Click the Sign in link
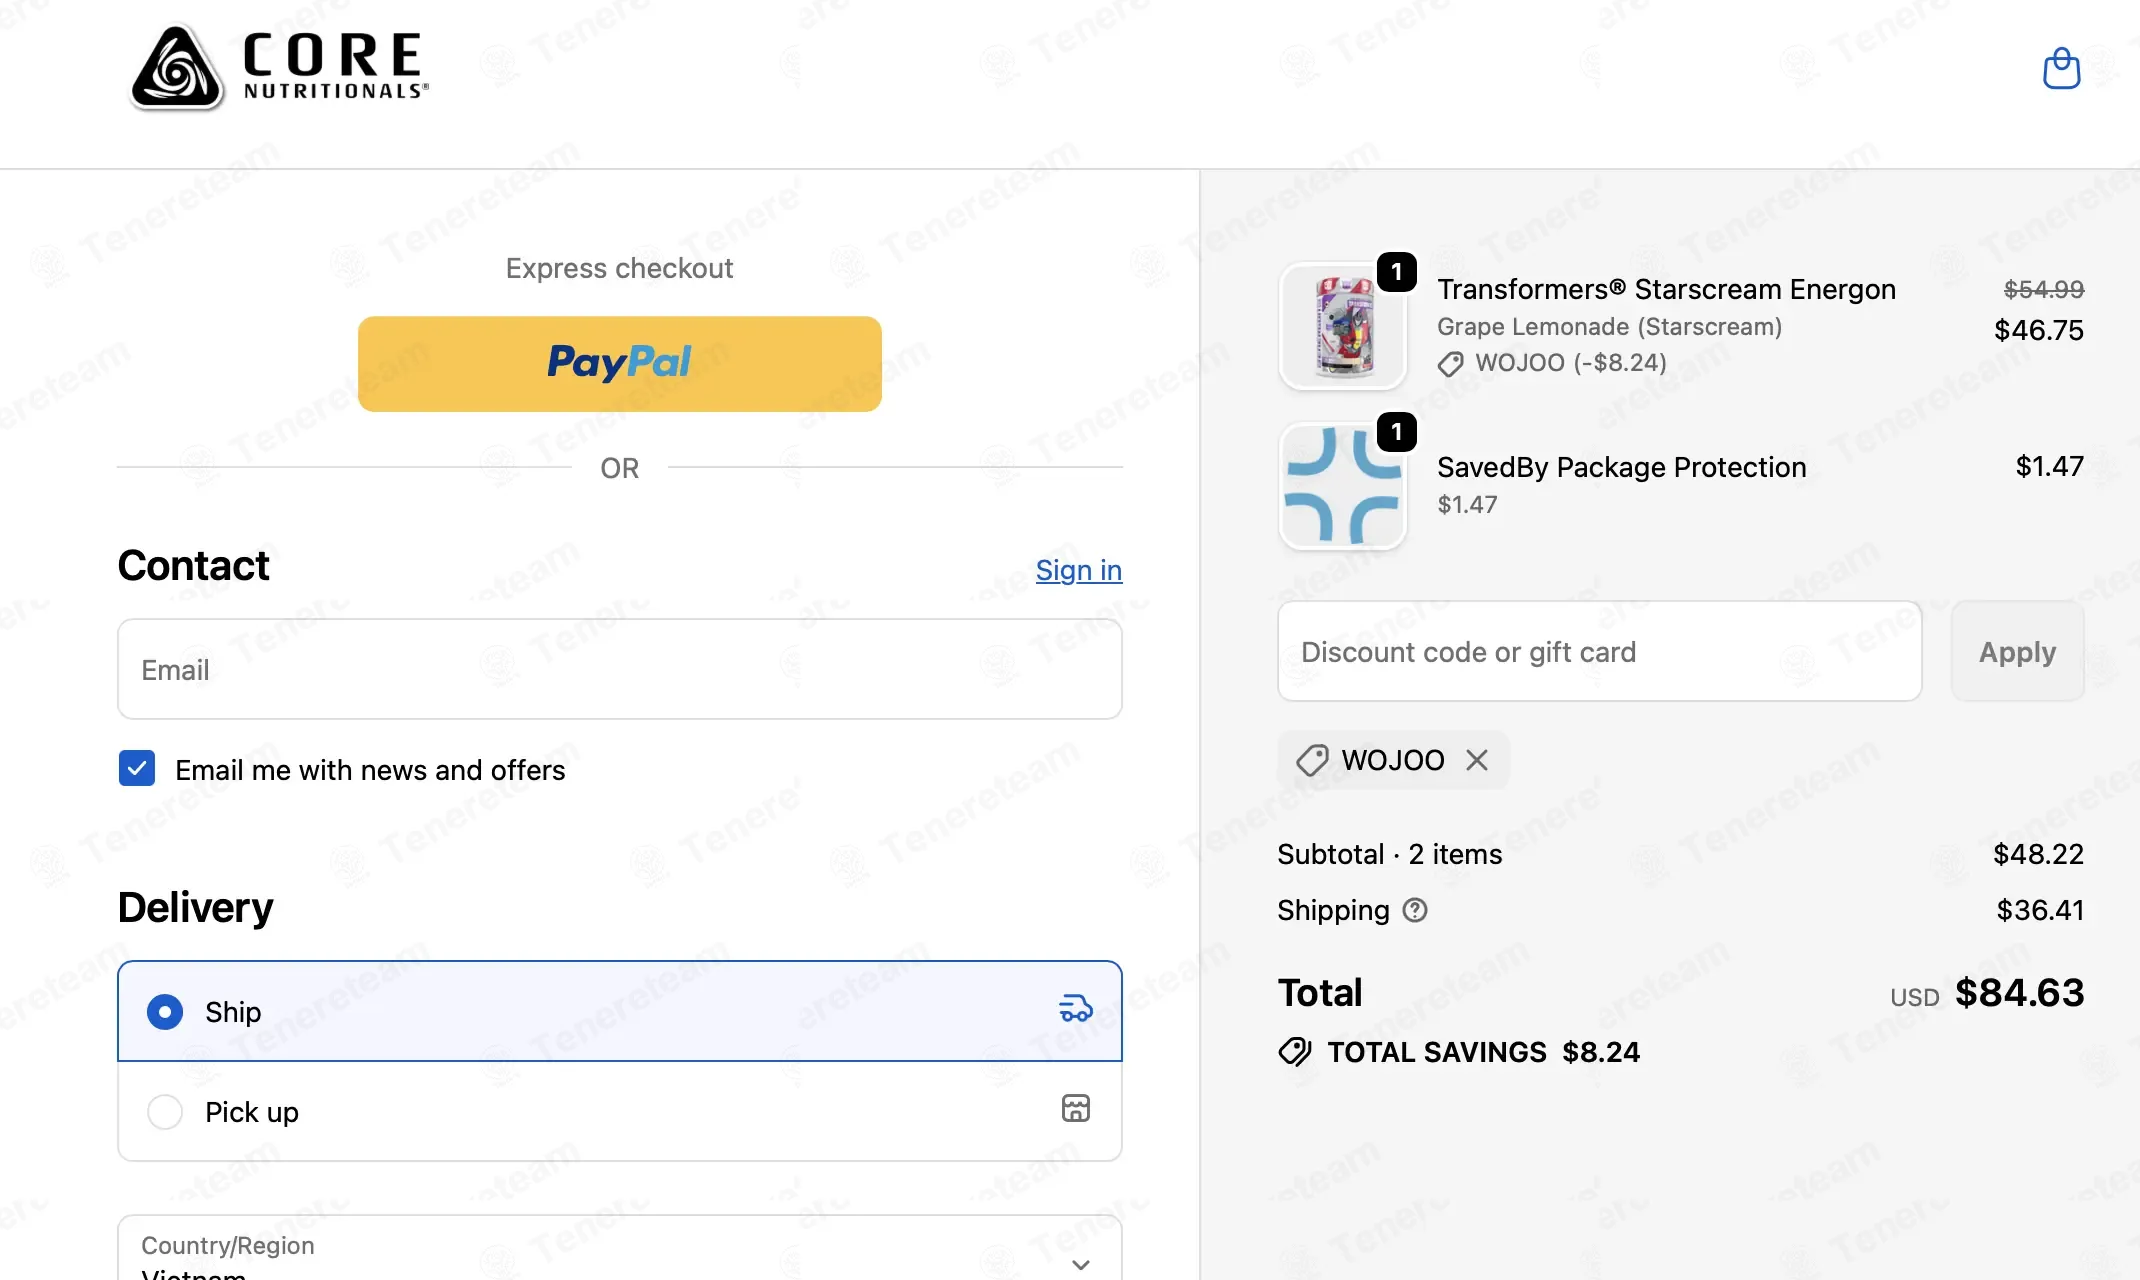This screenshot has height=1280, width=2140. tap(1078, 570)
